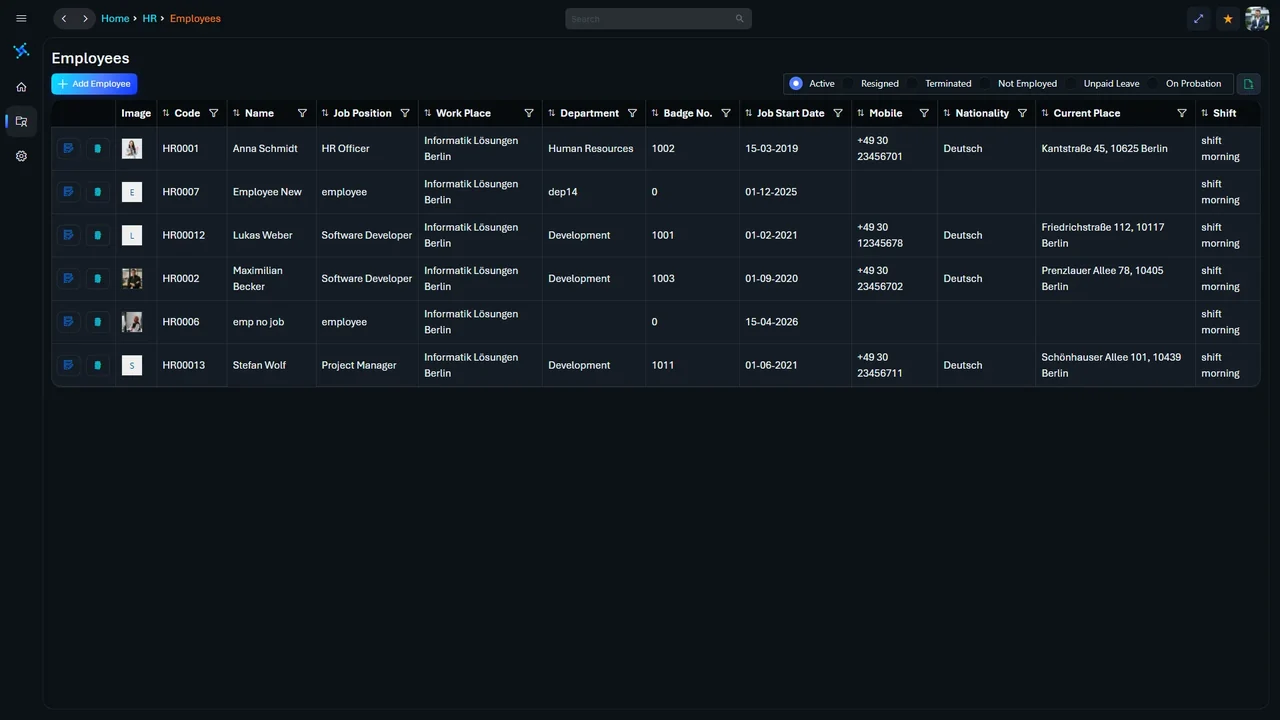This screenshot has height=720, width=1280.
Task: Go forward with the right chevron
Action: tap(86, 18)
